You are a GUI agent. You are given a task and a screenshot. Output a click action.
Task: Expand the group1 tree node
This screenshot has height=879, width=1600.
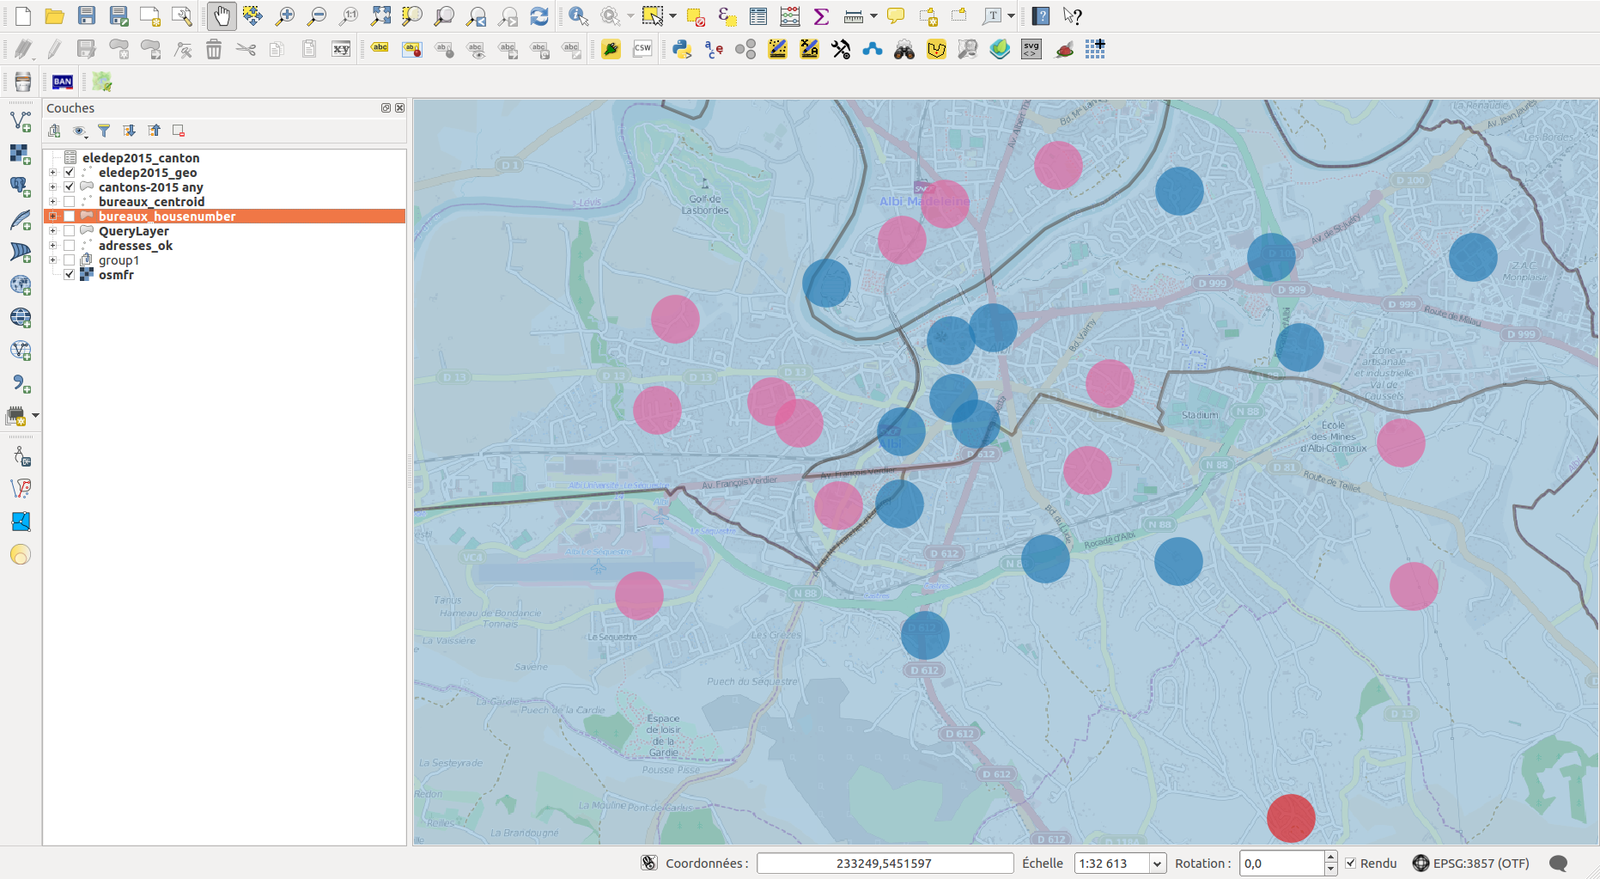[x=53, y=260]
